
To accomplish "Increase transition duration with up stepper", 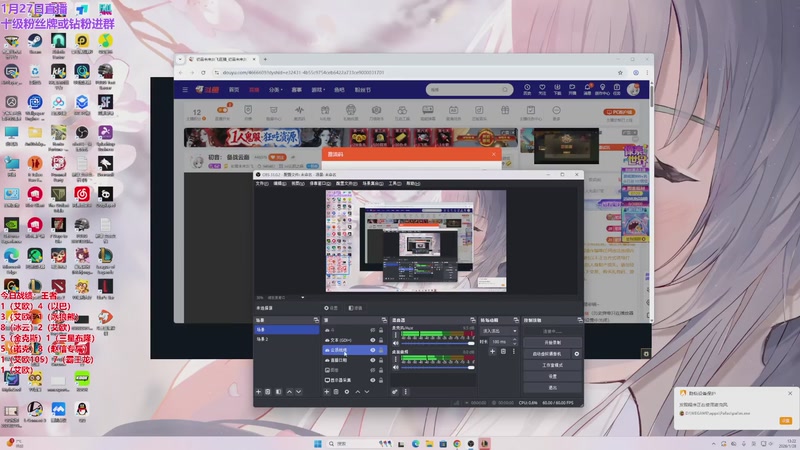I will pyautogui.click(x=514, y=340).
